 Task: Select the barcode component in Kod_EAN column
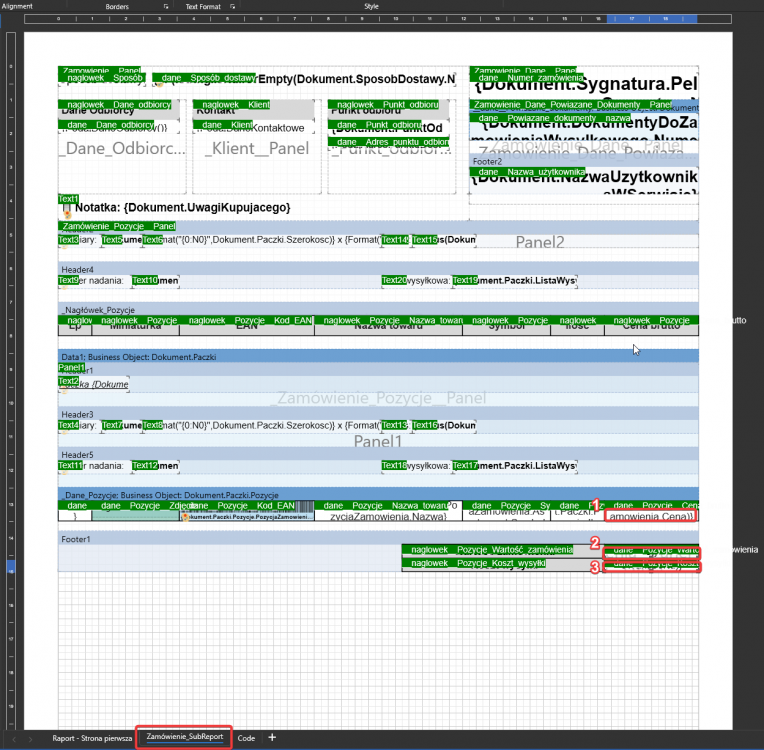tap(305, 506)
